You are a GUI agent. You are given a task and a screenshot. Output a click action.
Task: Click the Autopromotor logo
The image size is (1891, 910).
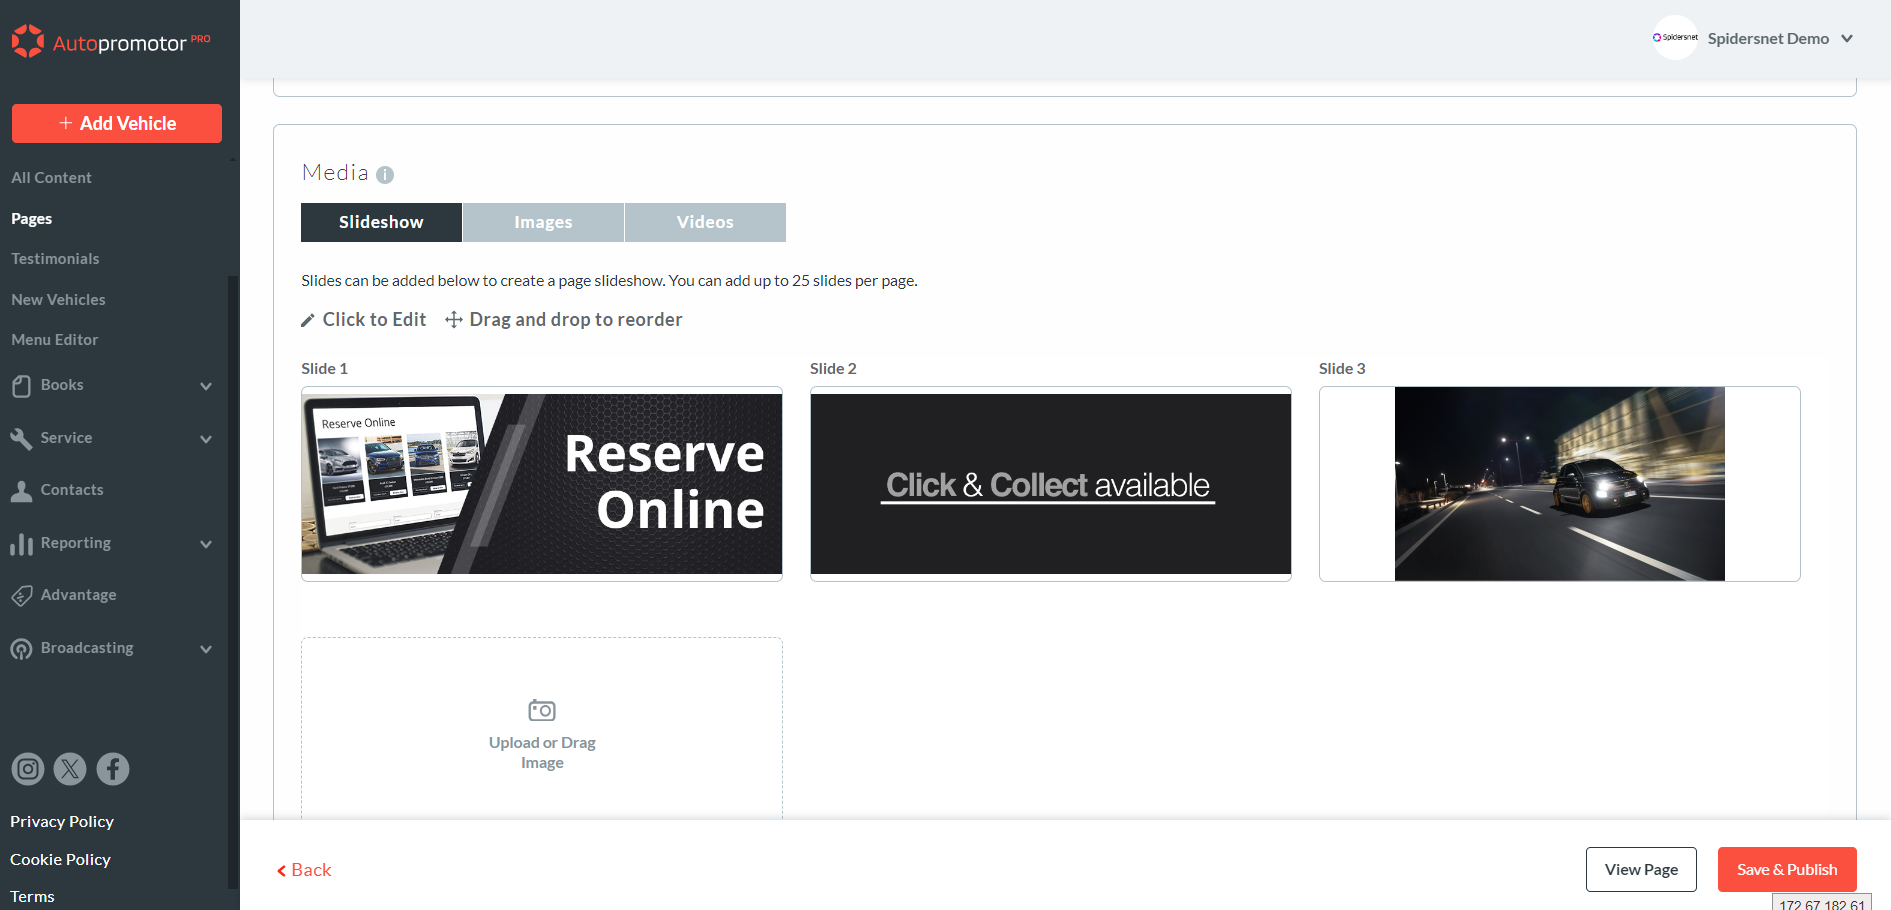(110, 42)
